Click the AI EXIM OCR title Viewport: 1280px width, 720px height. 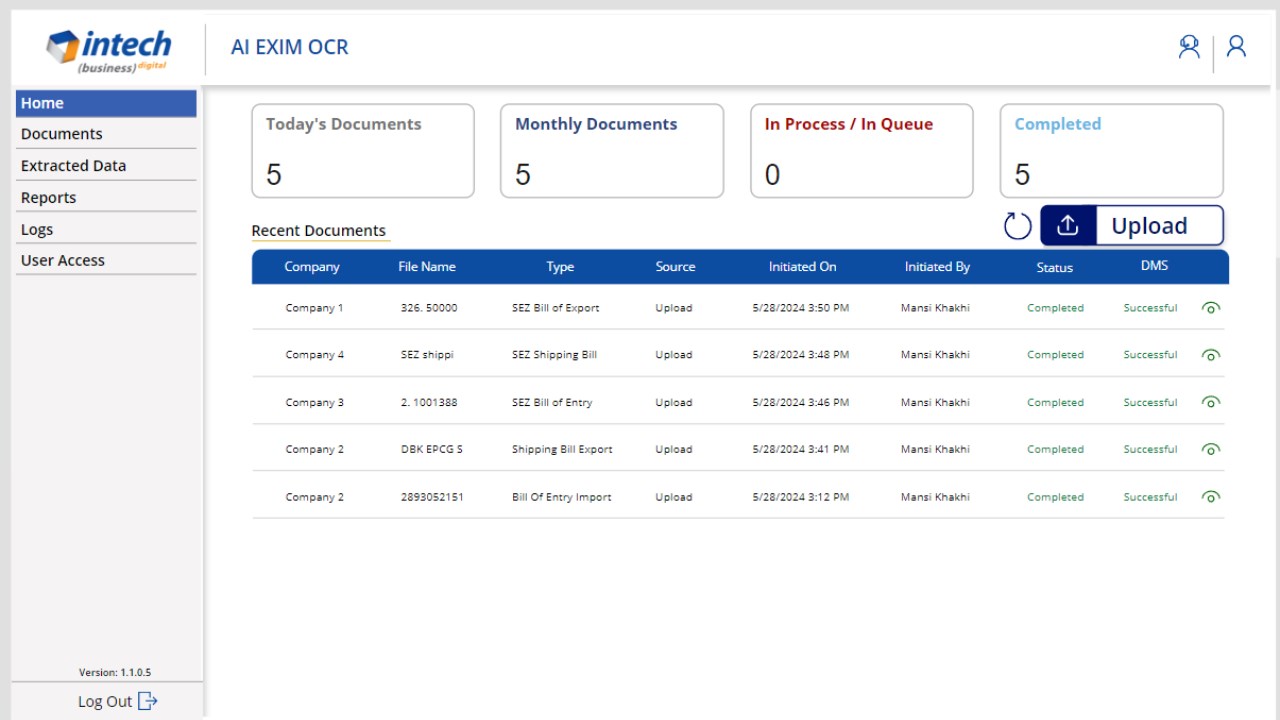289,47
